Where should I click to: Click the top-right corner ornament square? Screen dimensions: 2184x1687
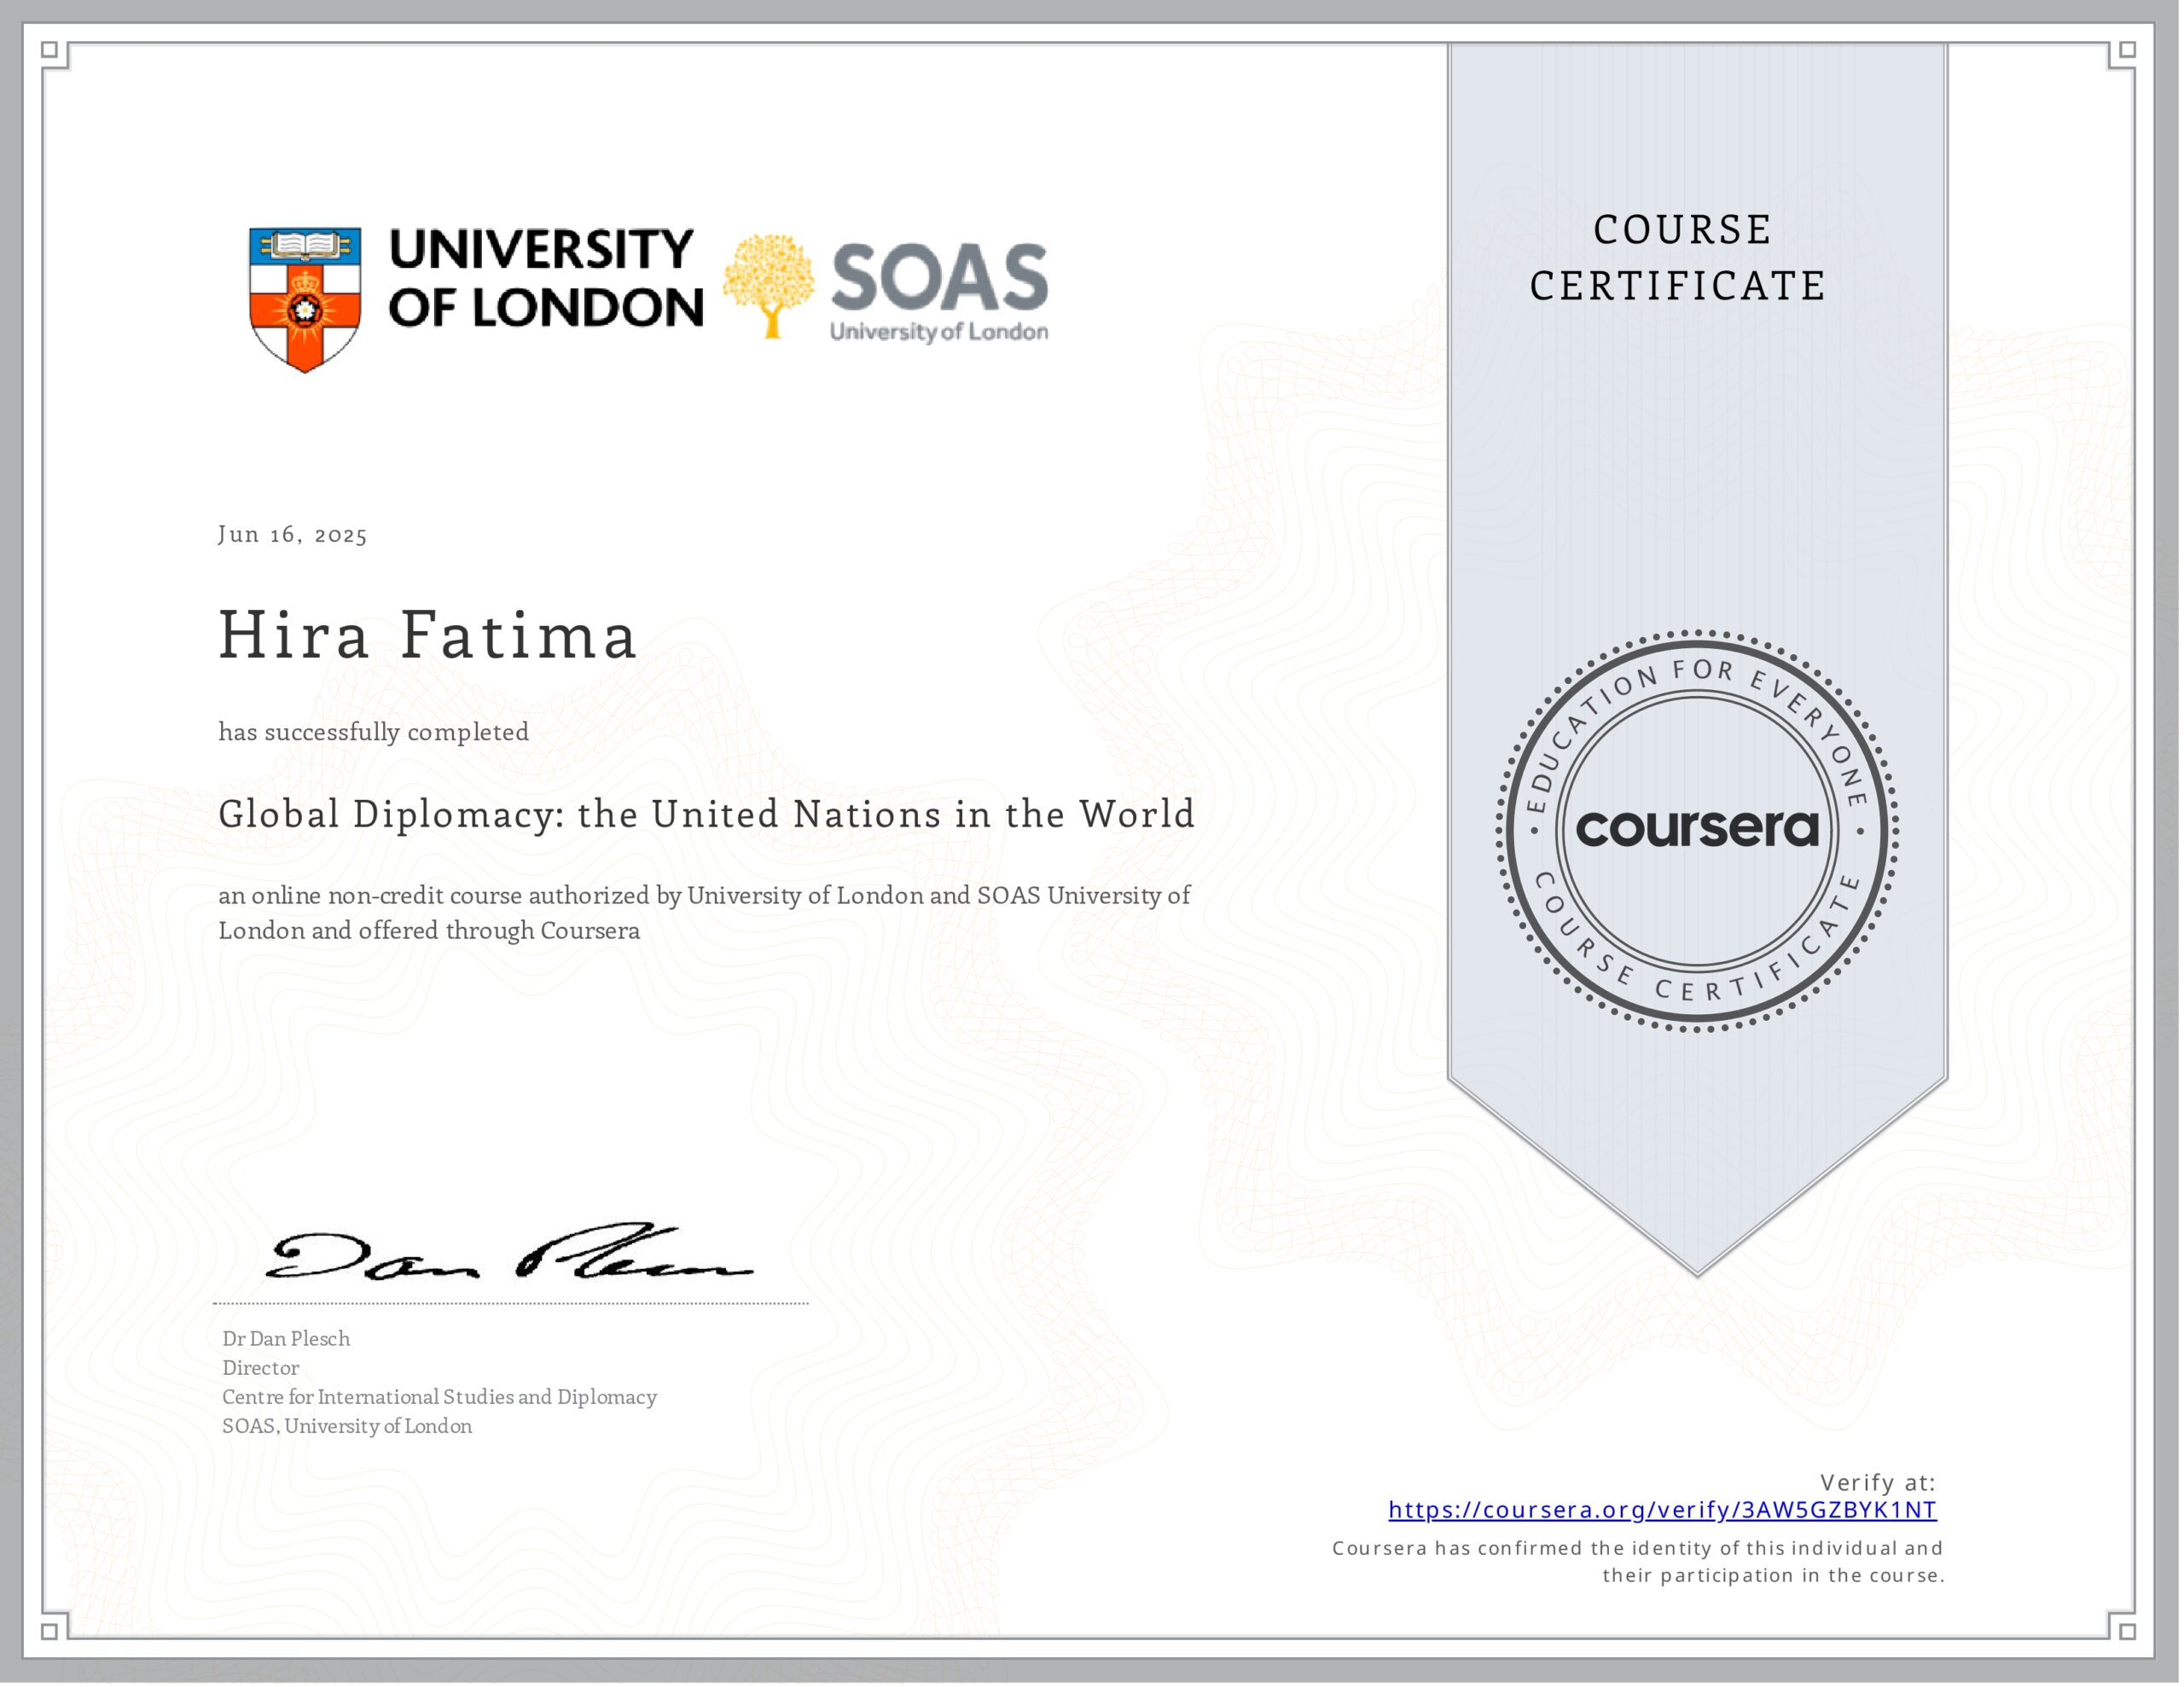coord(2127,50)
